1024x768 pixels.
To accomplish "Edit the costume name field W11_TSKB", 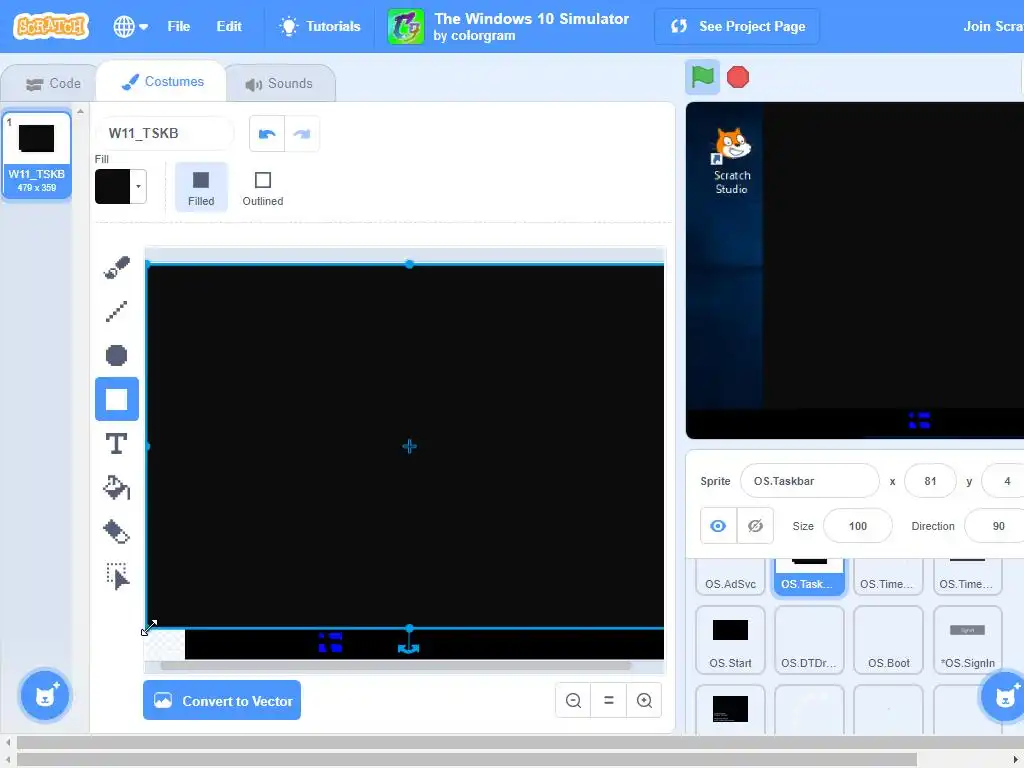I will pyautogui.click(x=165, y=133).
